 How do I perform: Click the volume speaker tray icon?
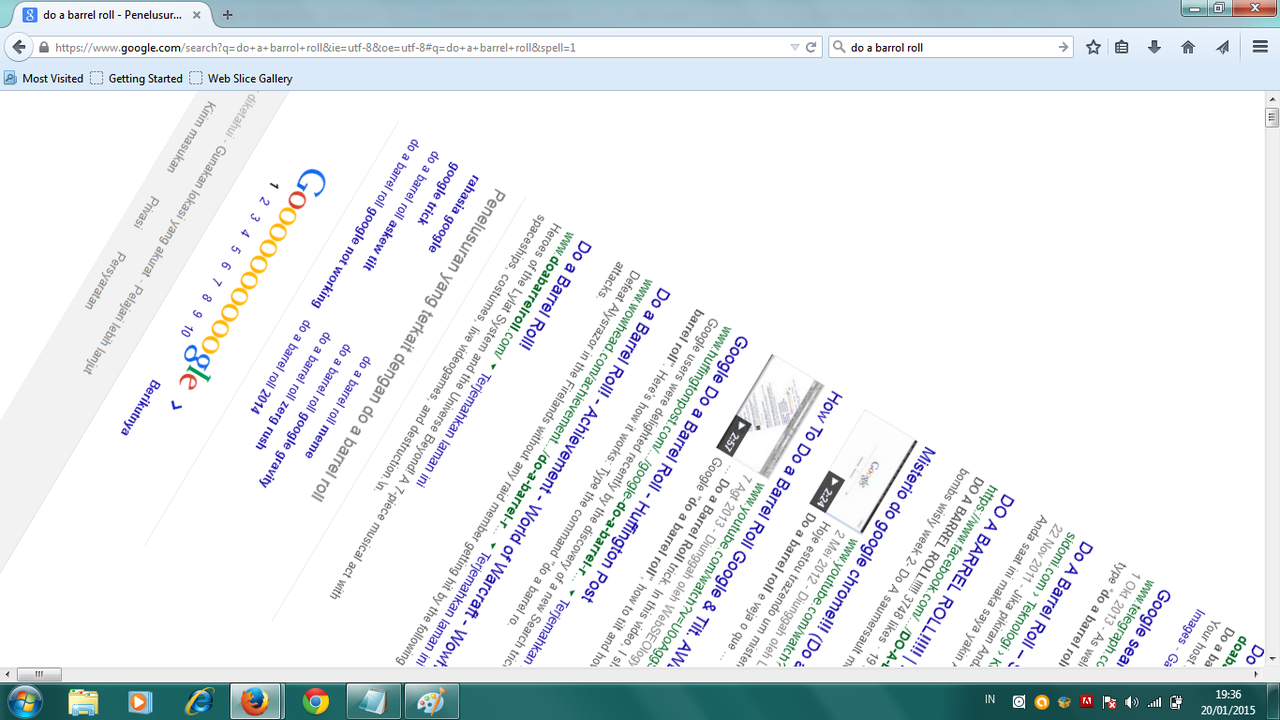1133,702
